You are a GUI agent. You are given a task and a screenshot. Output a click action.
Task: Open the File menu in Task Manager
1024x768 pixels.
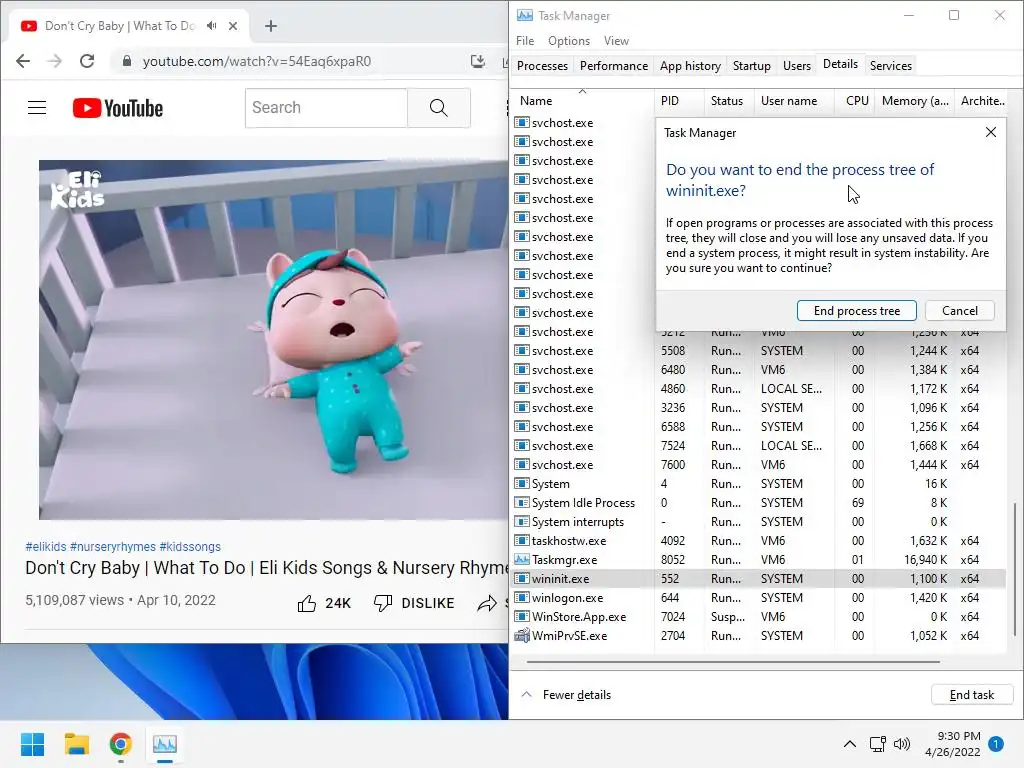pos(524,40)
